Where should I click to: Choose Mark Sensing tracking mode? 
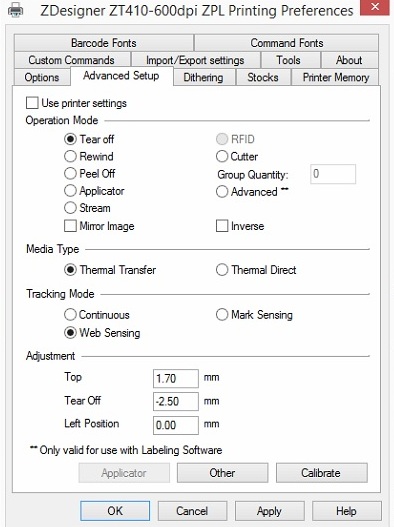[222, 315]
